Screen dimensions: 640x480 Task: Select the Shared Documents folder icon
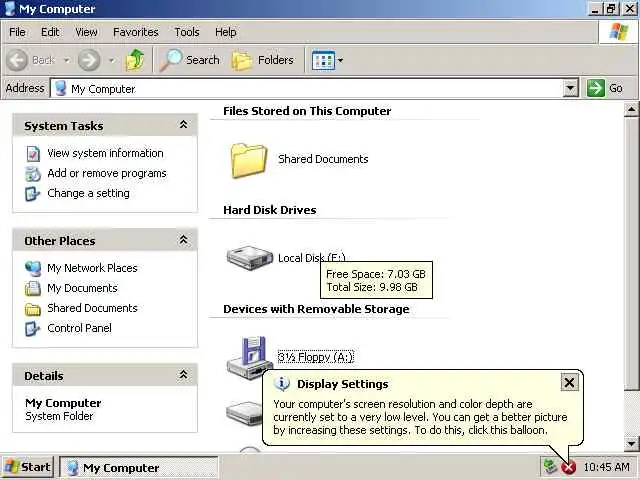[x=249, y=160]
